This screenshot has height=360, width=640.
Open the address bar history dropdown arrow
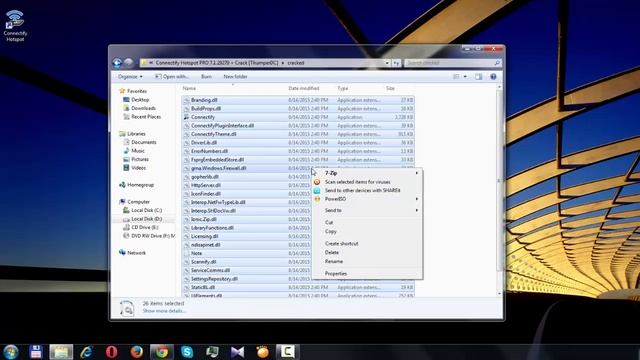(x=387, y=63)
